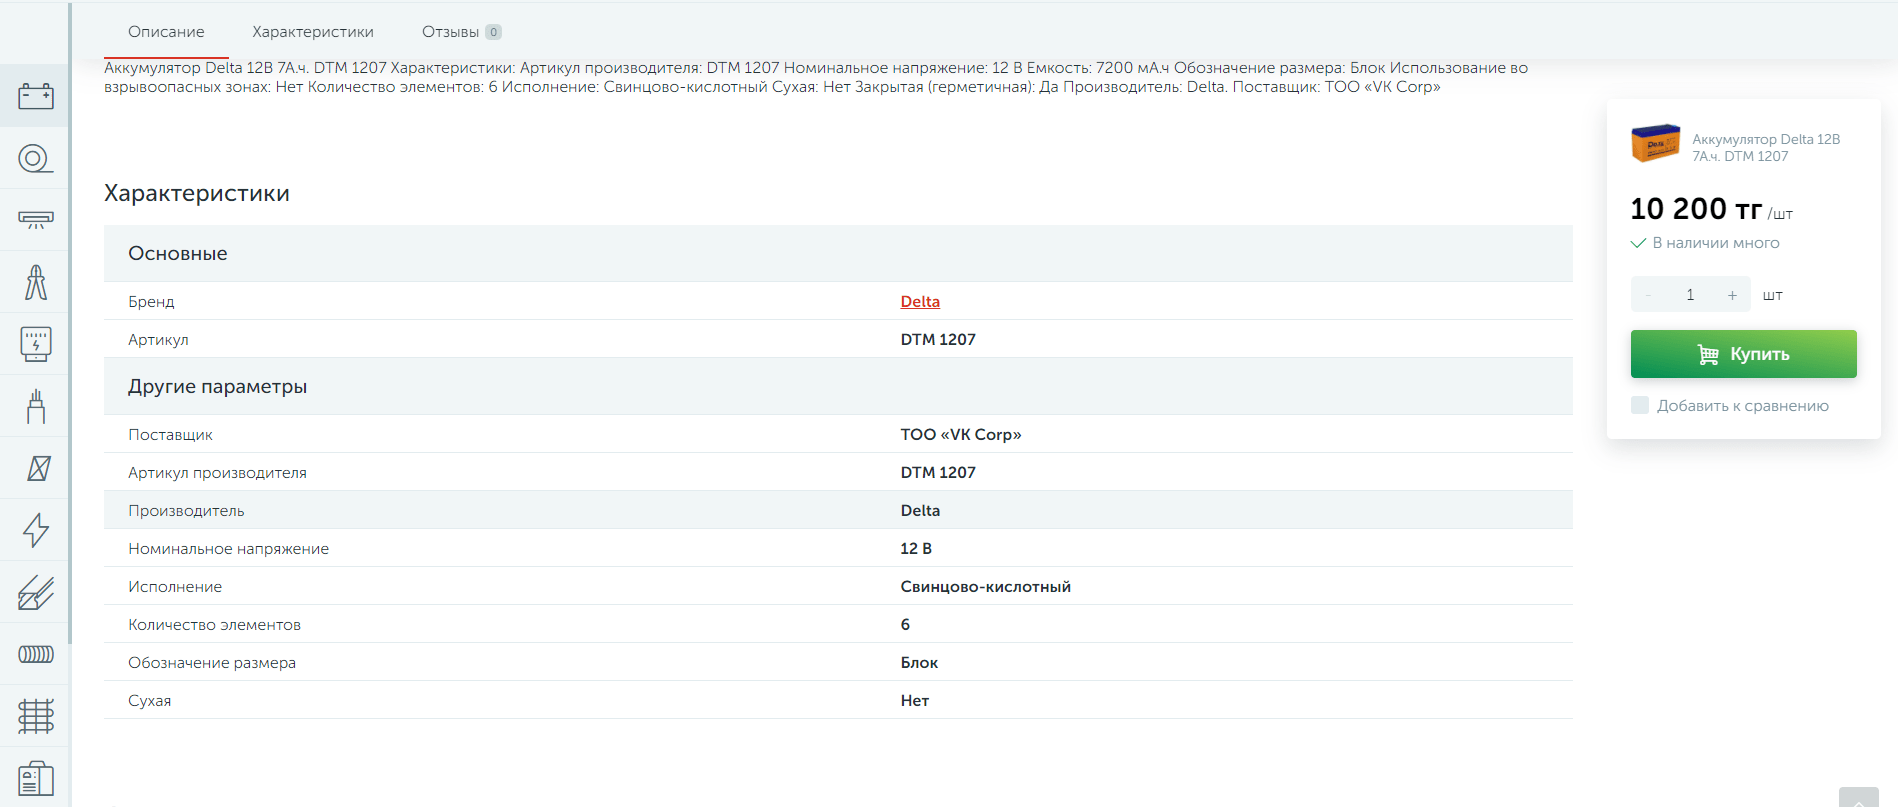Switch to the Характеристики tab
This screenshot has height=807, width=1898.
[x=313, y=32]
